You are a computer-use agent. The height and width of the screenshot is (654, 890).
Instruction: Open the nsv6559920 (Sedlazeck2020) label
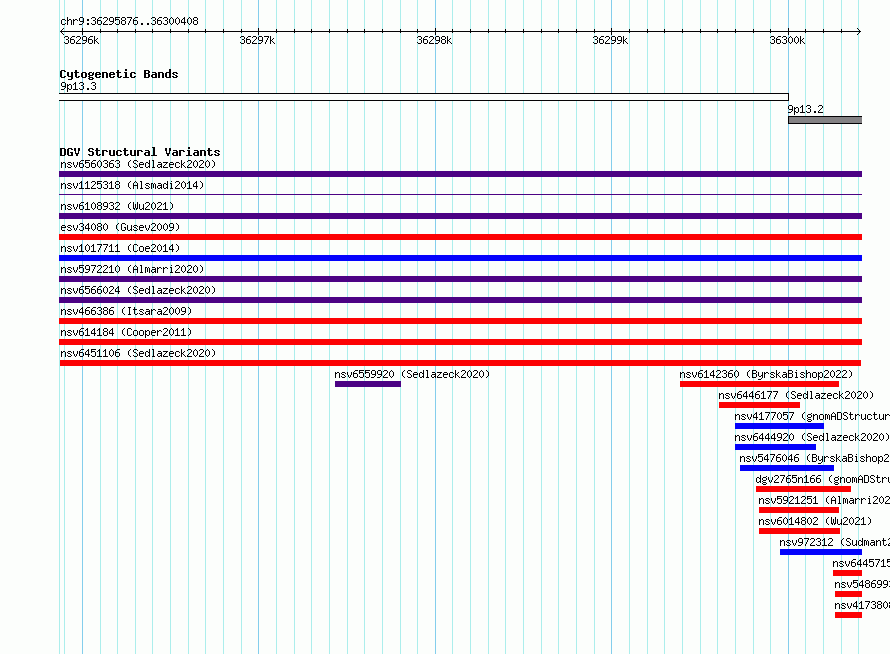(x=412, y=374)
